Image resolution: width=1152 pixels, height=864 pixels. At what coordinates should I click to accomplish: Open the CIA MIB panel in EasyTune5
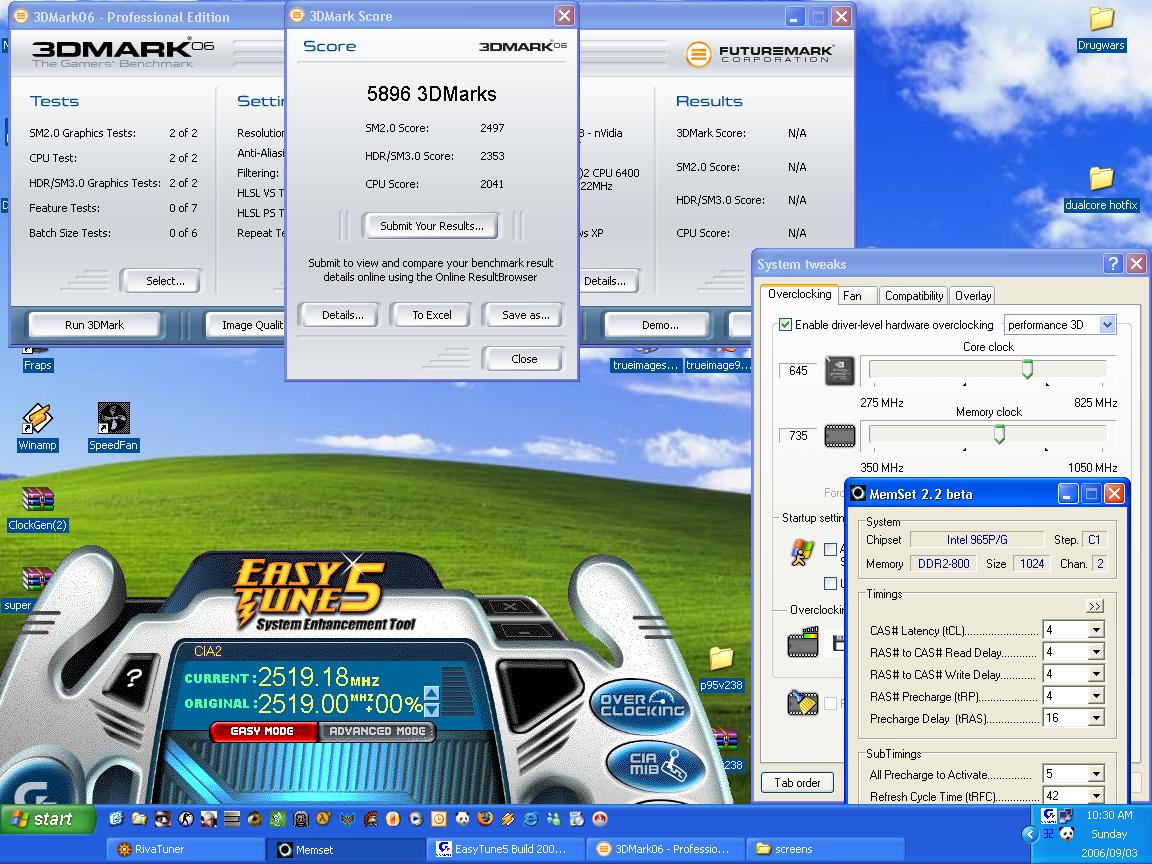(x=642, y=765)
